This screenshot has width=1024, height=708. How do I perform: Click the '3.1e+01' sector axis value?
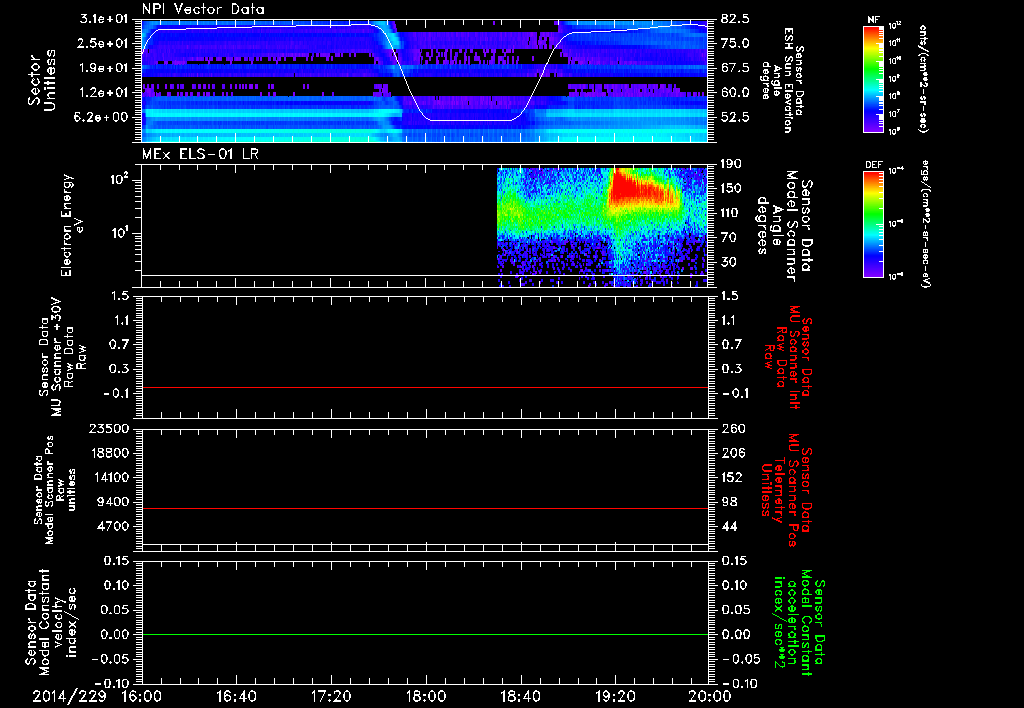point(103,19)
